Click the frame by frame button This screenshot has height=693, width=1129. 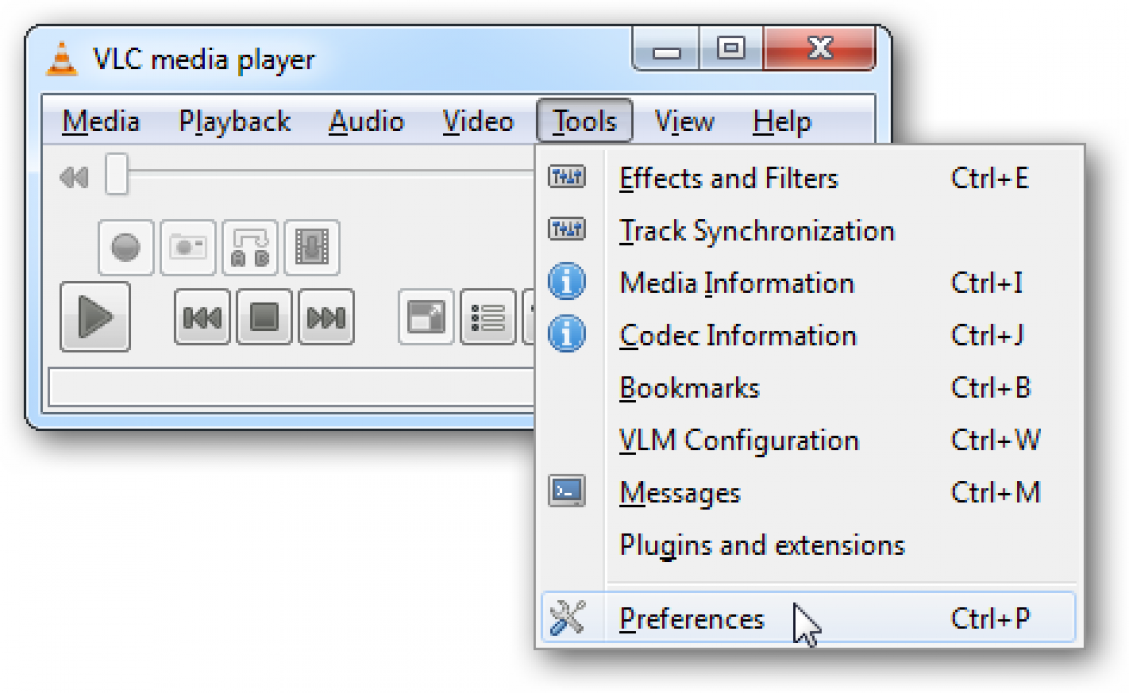(x=312, y=248)
